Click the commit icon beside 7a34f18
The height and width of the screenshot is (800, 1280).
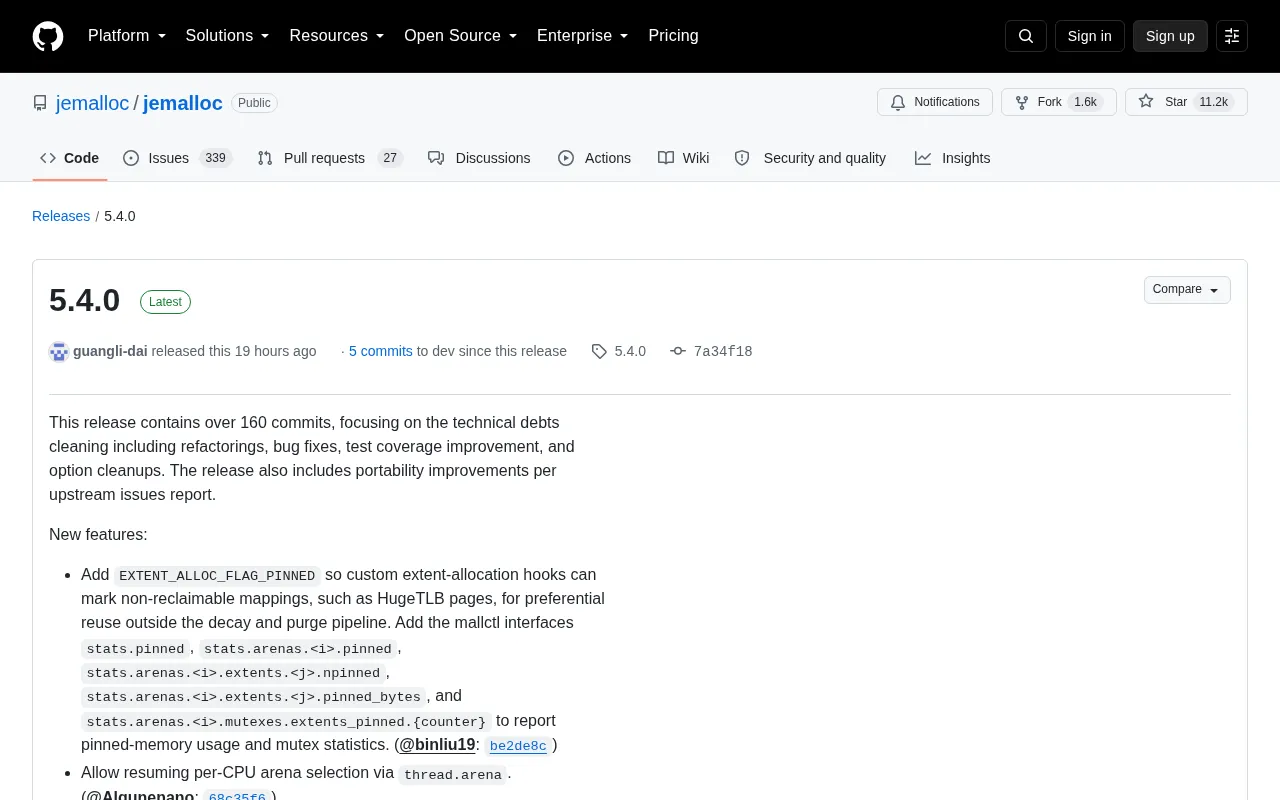(678, 351)
